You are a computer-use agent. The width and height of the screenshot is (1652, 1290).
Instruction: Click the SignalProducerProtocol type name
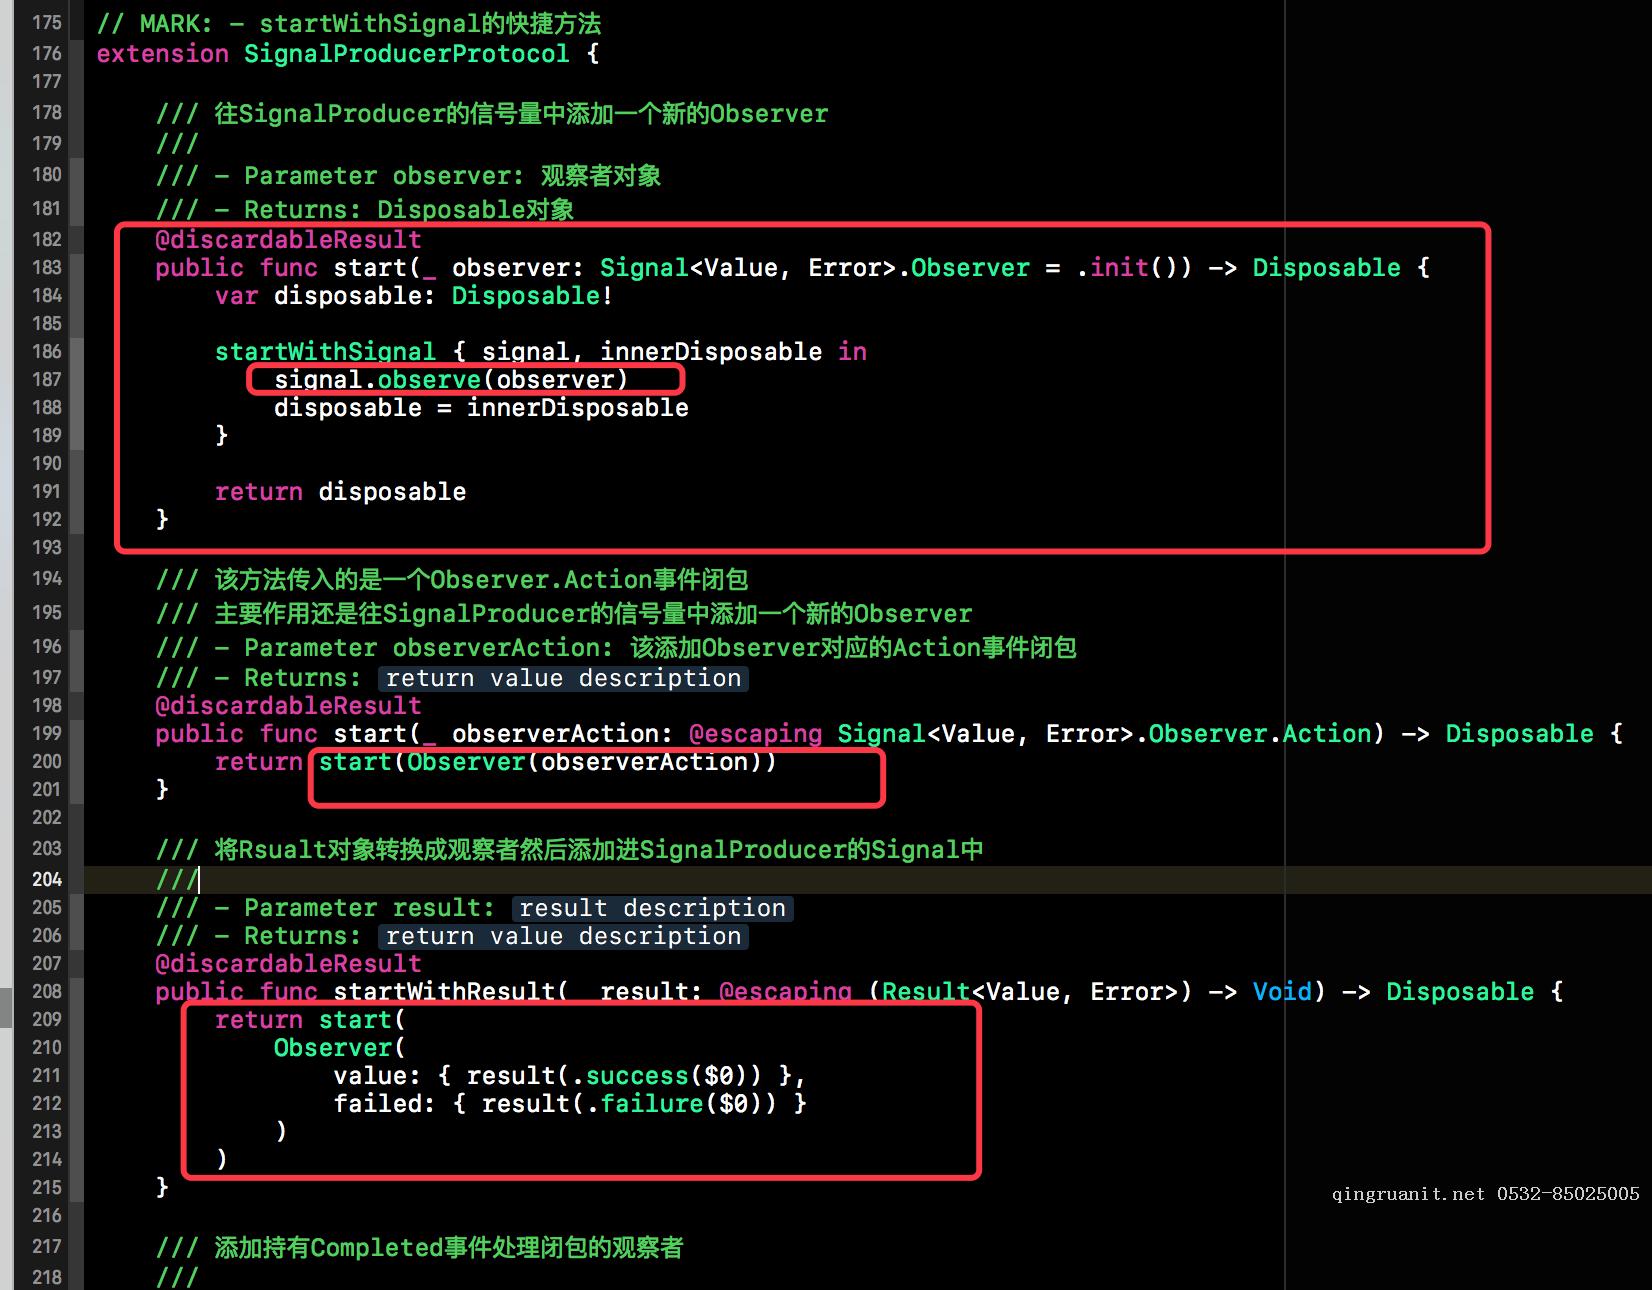(406, 54)
